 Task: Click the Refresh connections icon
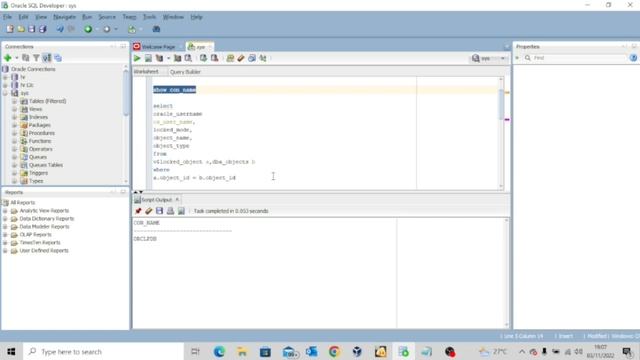pyautogui.click(x=26, y=58)
